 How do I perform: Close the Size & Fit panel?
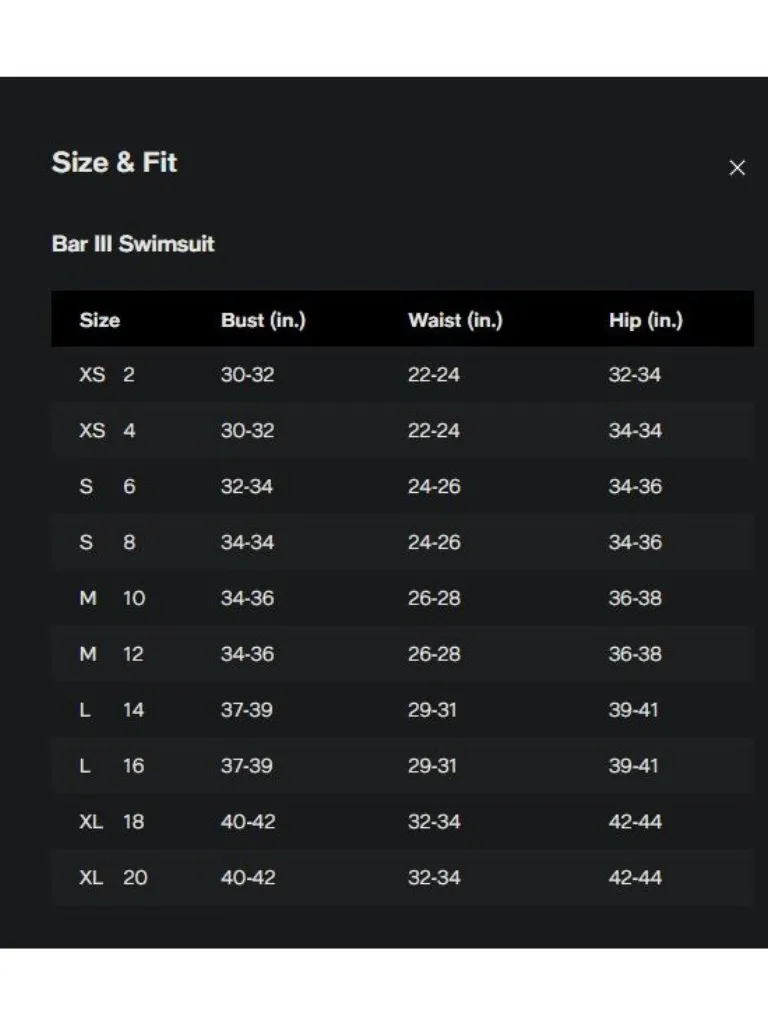(x=737, y=168)
